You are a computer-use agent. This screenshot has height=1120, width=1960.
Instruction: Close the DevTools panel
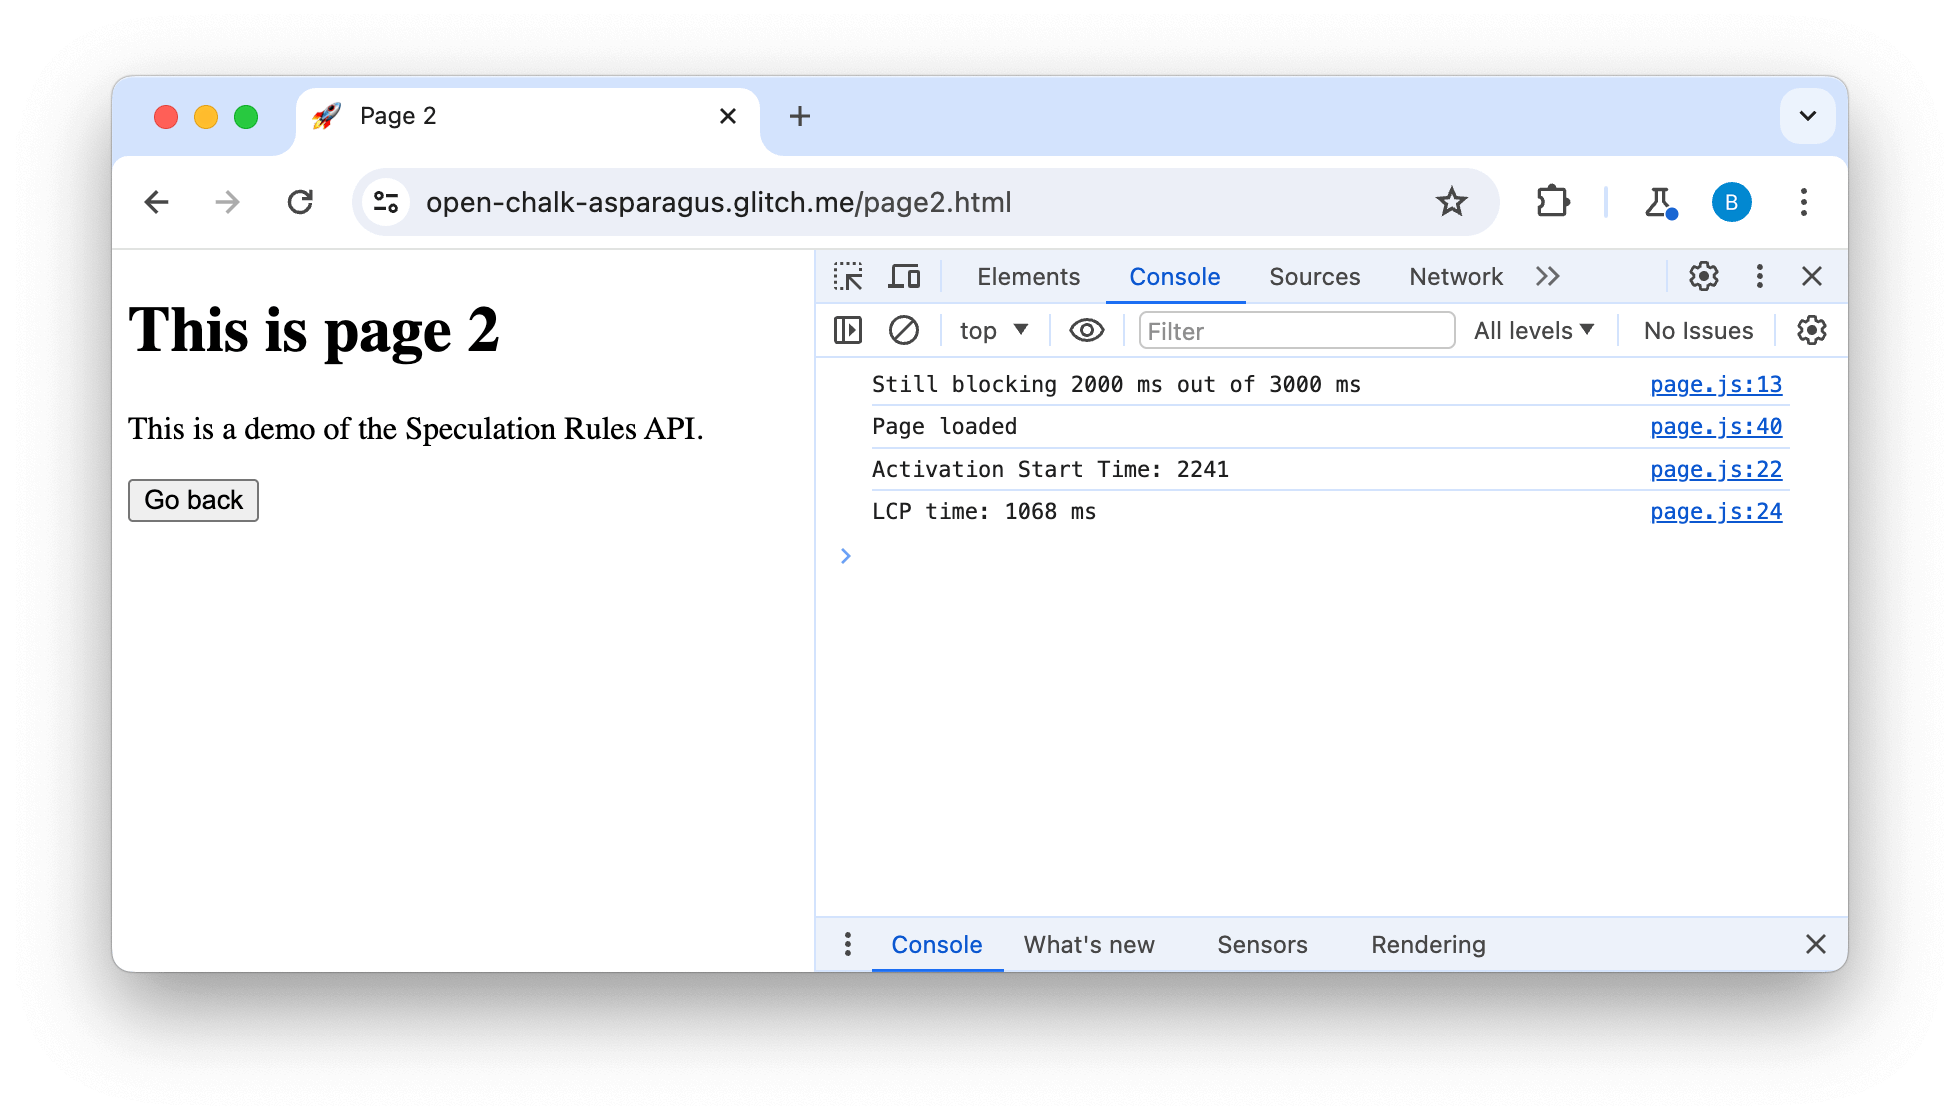pyautogui.click(x=1812, y=276)
